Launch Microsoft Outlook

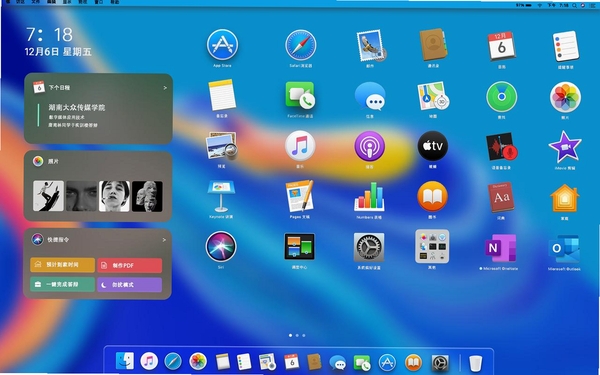(564, 249)
